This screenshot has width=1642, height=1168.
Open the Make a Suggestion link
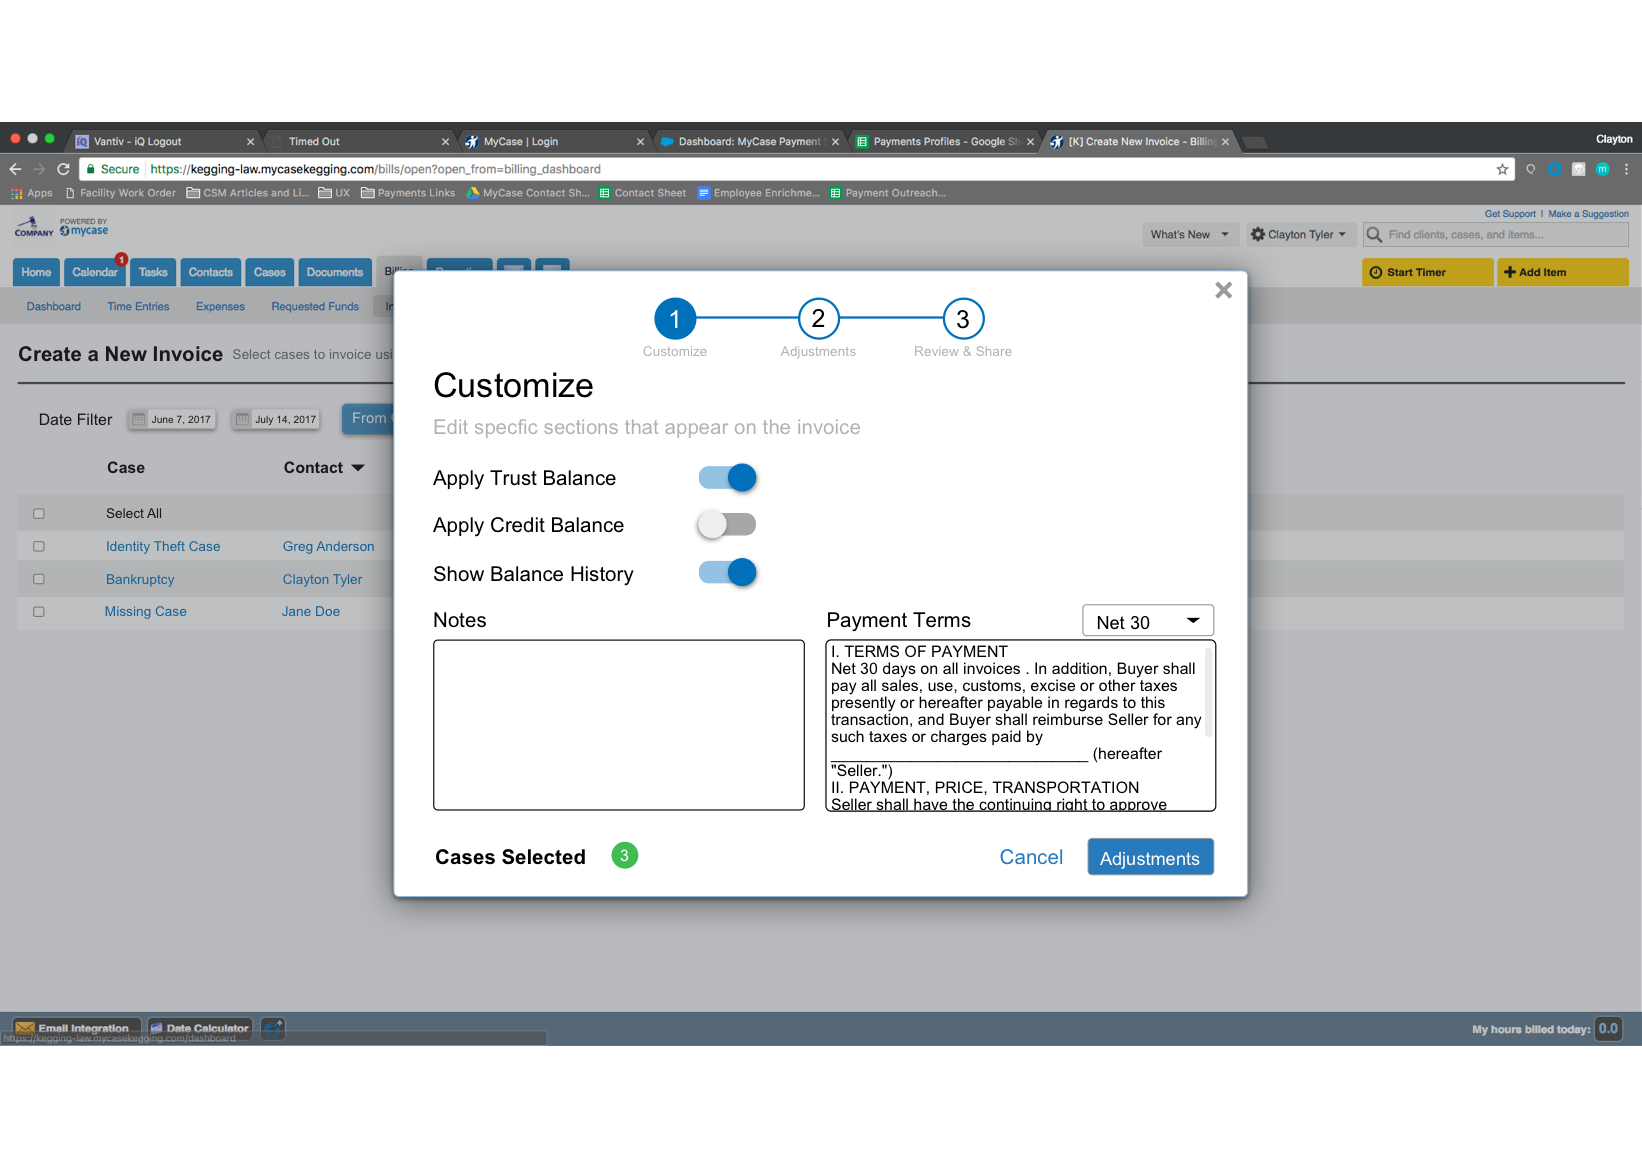coord(1588,214)
